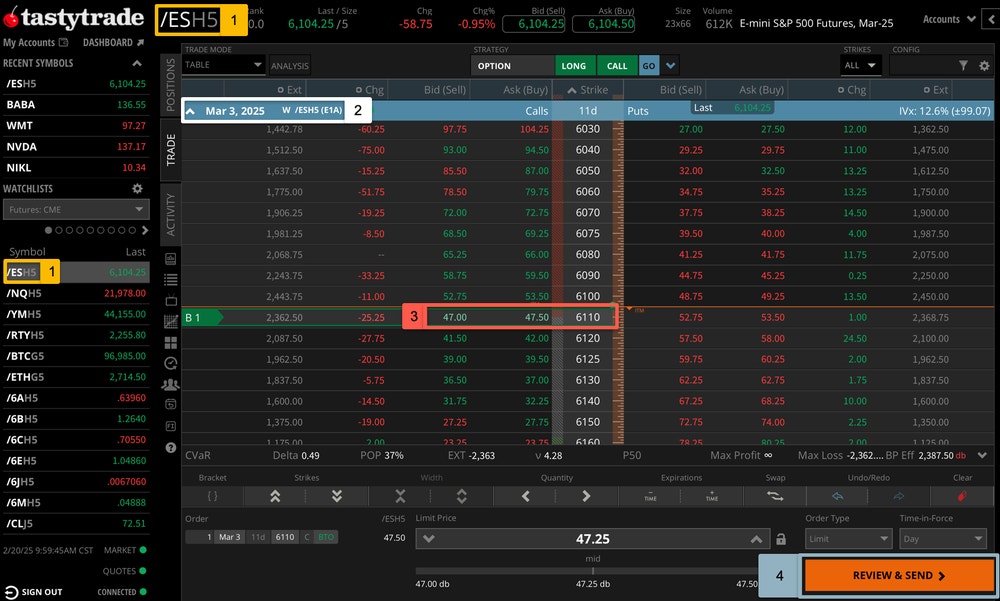Open the people group icon in sidebar
Viewport: 1000px width, 601px height.
pyautogui.click(x=170, y=384)
